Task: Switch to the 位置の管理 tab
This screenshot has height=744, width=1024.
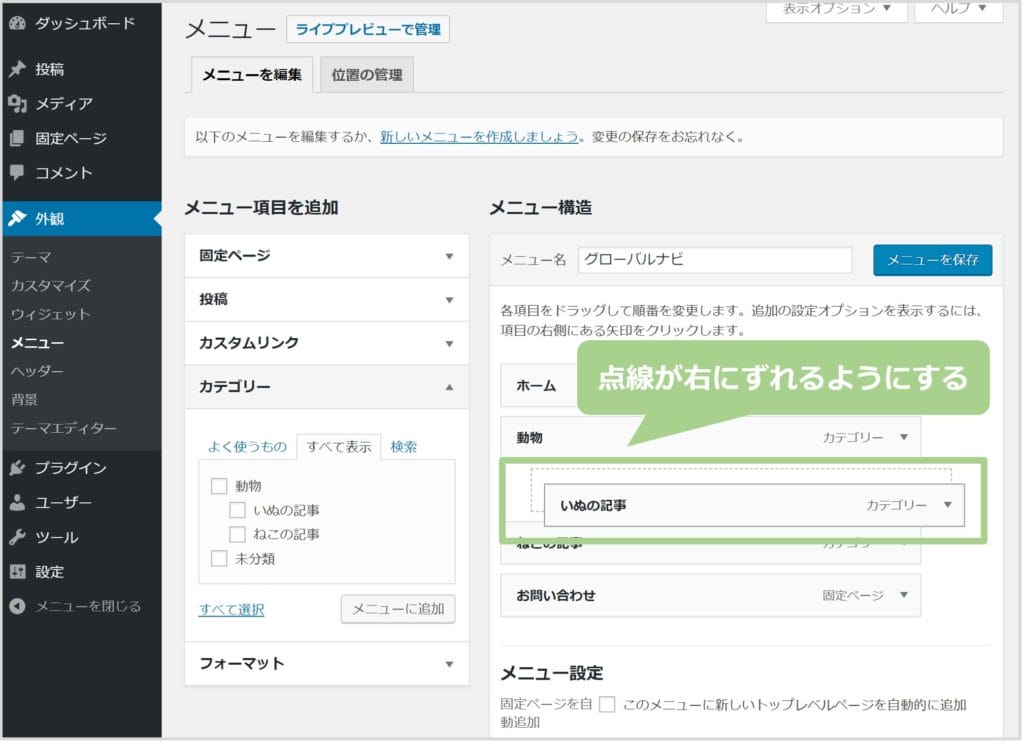Action: (x=366, y=75)
